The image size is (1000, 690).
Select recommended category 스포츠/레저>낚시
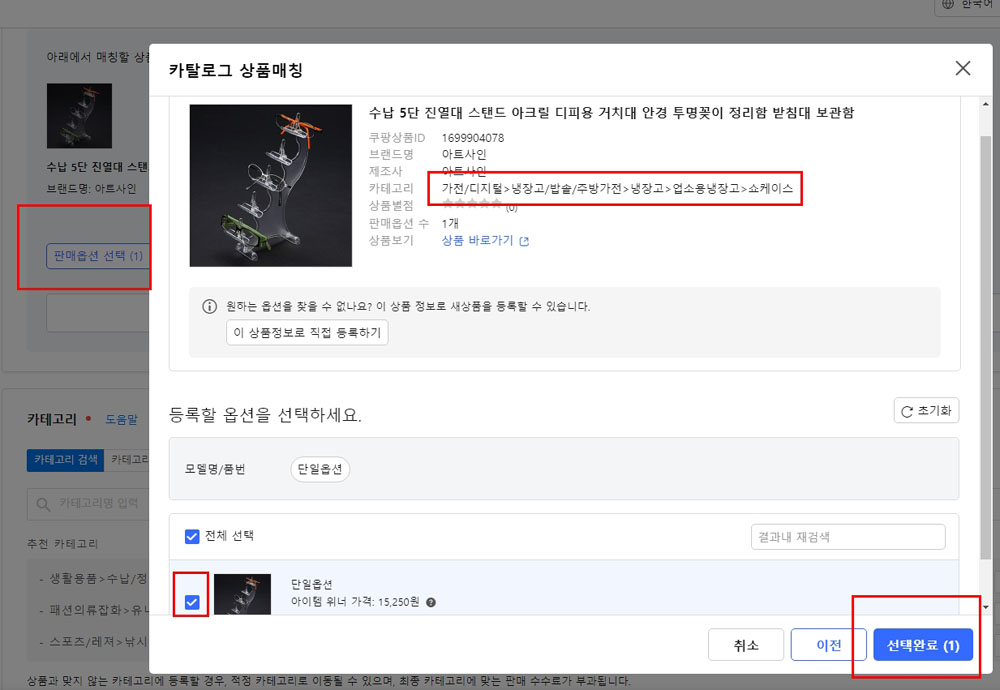coord(98,642)
